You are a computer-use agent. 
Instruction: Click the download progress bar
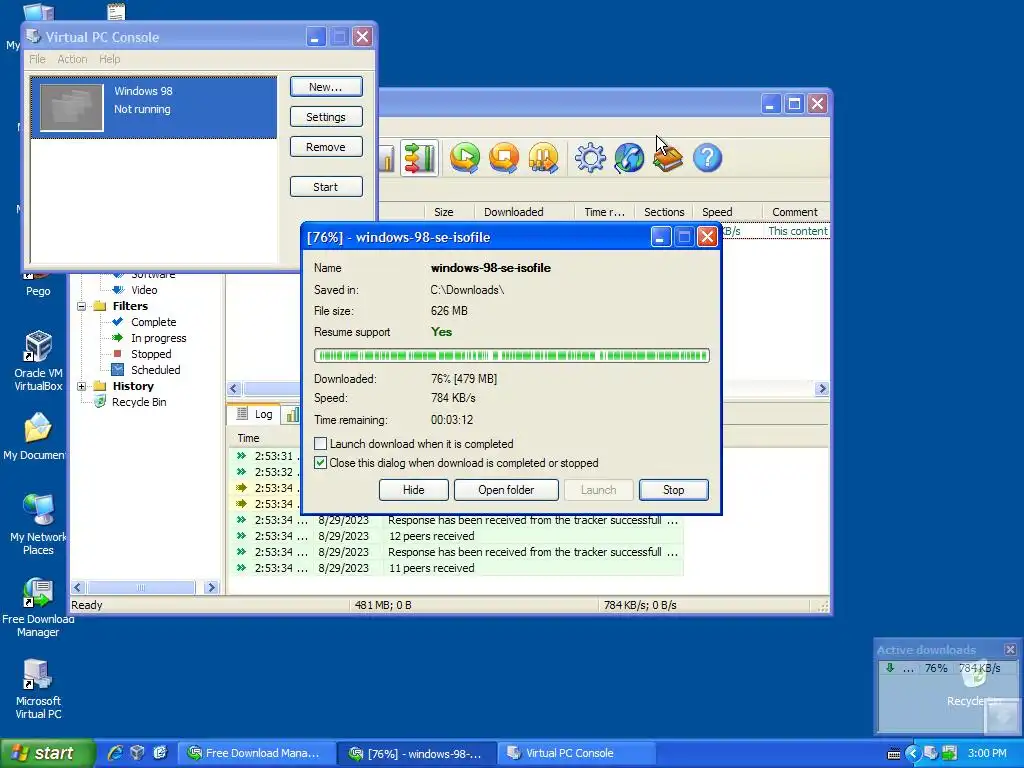tap(511, 355)
